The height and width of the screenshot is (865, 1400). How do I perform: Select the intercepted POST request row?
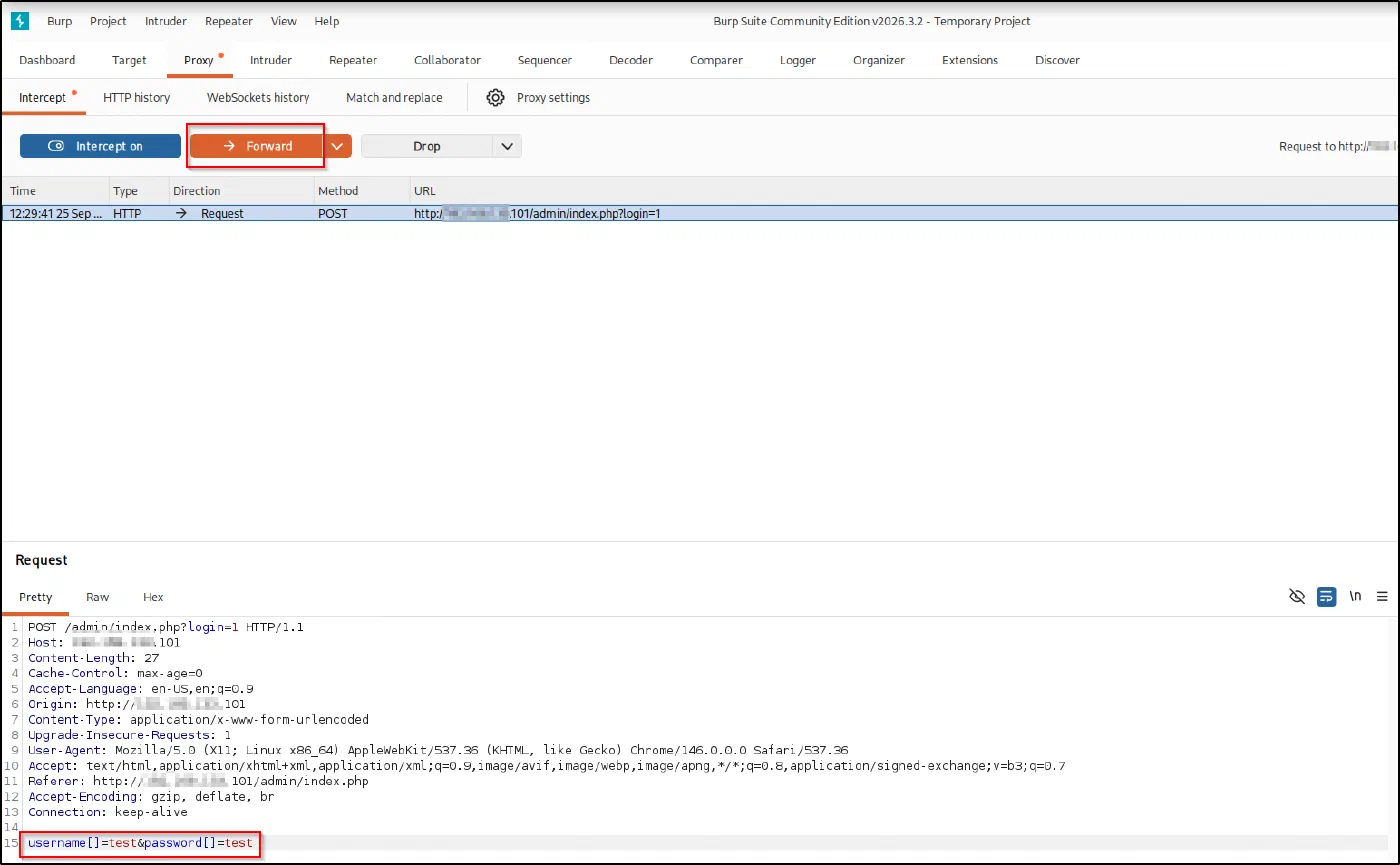700,214
